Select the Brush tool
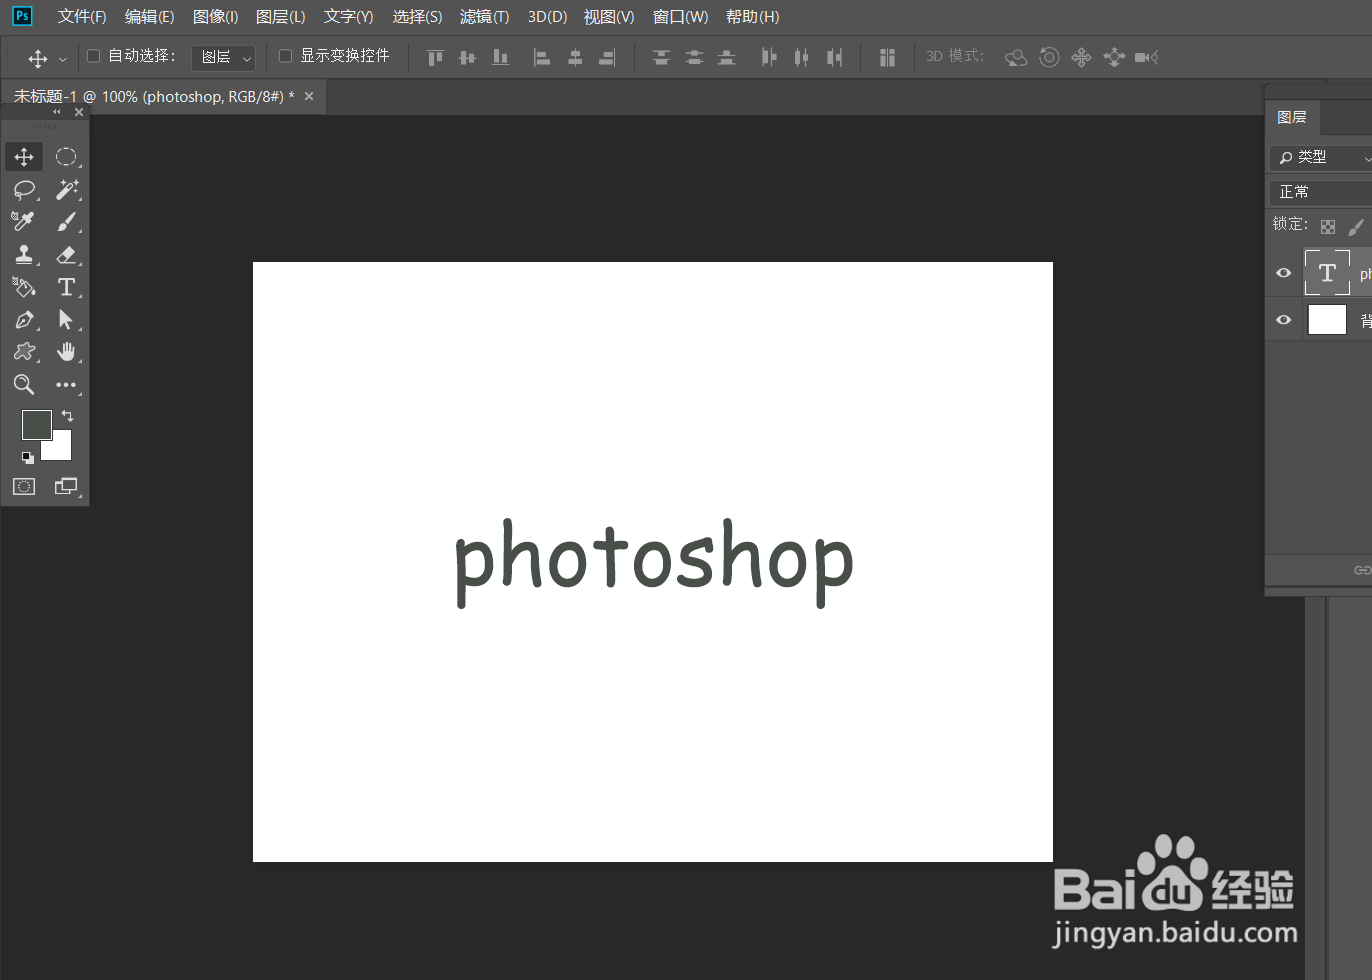 pos(66,222)
